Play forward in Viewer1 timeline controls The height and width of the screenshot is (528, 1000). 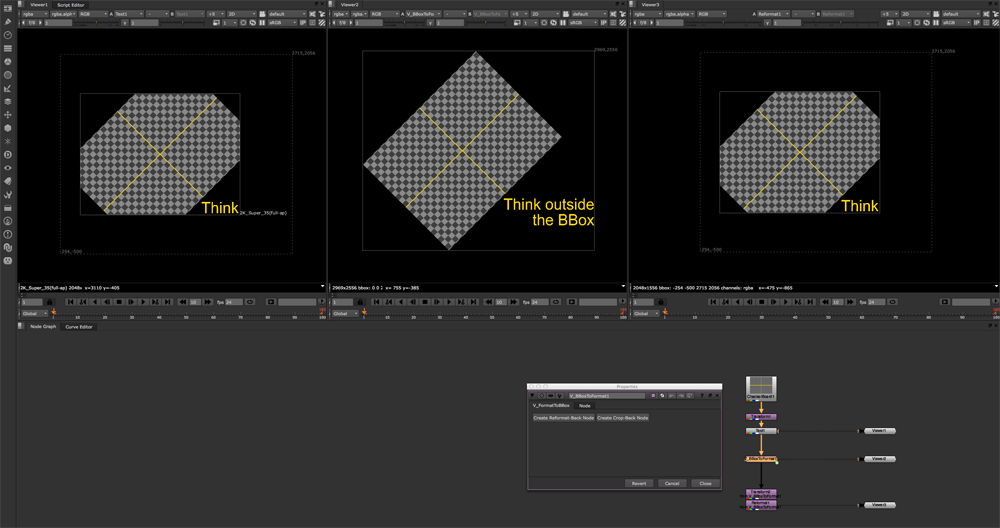coord(143,302)
